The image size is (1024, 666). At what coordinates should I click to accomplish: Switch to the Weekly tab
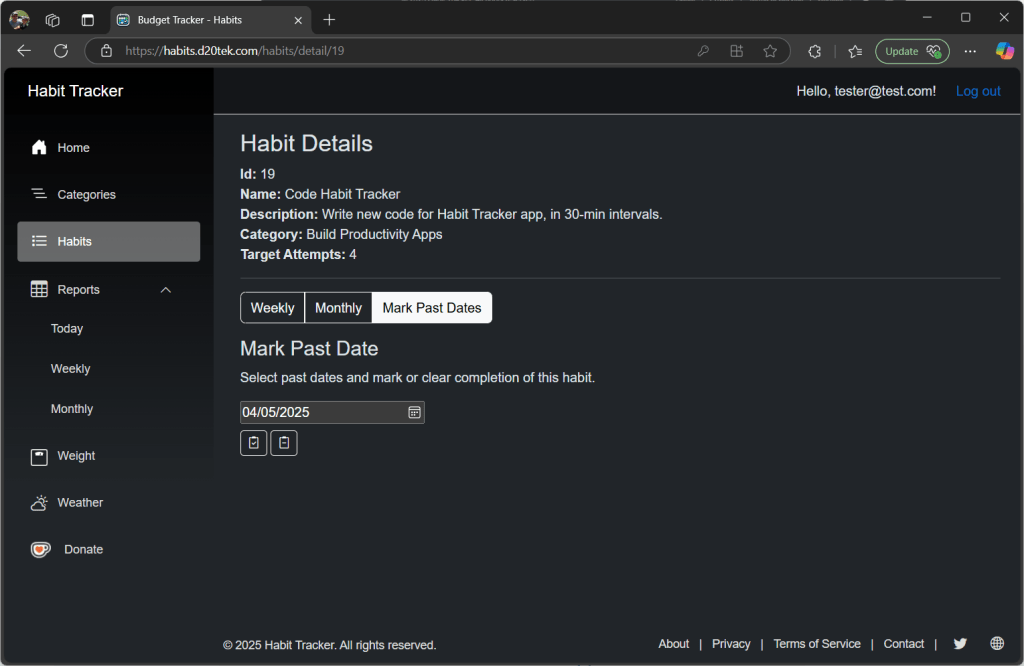(x=272, y=308)
